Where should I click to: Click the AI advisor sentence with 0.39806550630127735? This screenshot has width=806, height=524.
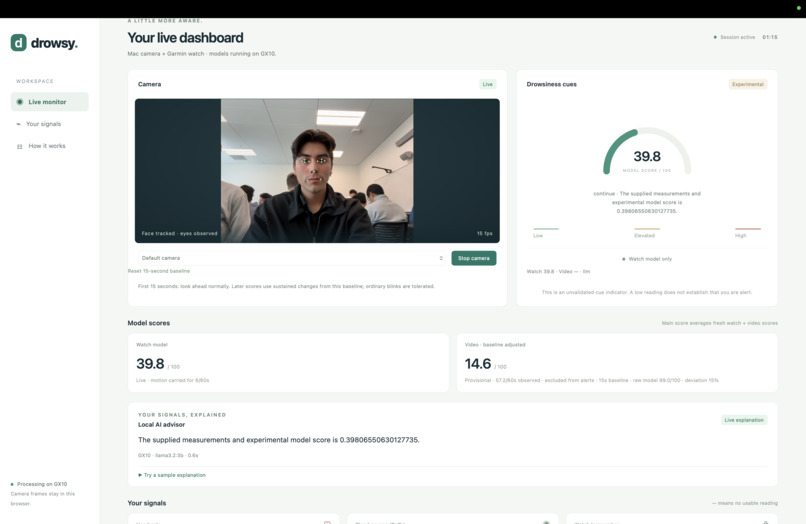279,440
